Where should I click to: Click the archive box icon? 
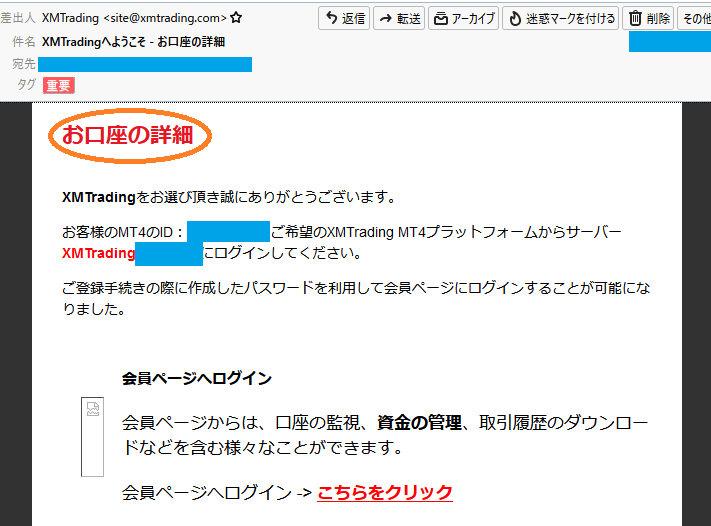(441, 19)
